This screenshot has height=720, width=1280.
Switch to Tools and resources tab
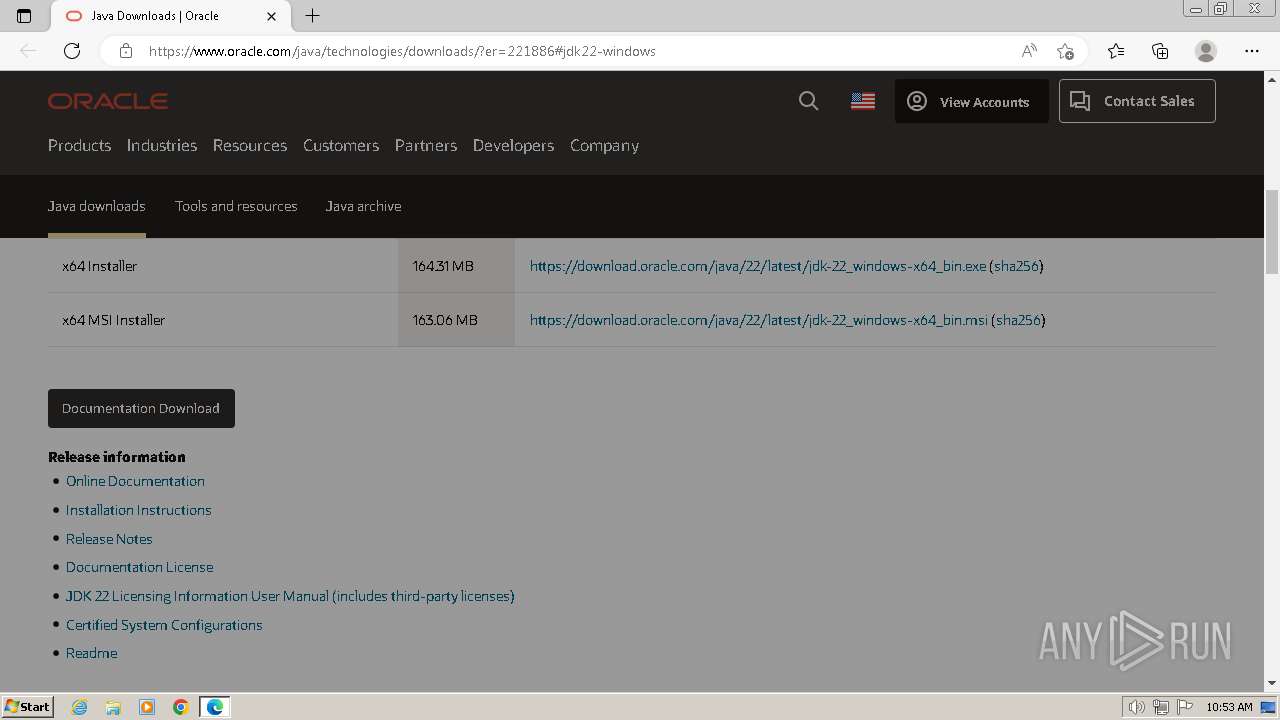tap(236, 206)
